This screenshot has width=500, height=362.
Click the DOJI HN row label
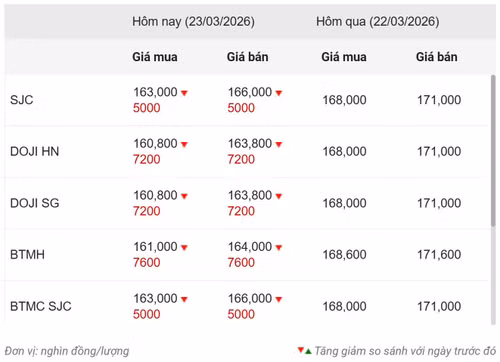pyautogui.click(x=35, y=151)
